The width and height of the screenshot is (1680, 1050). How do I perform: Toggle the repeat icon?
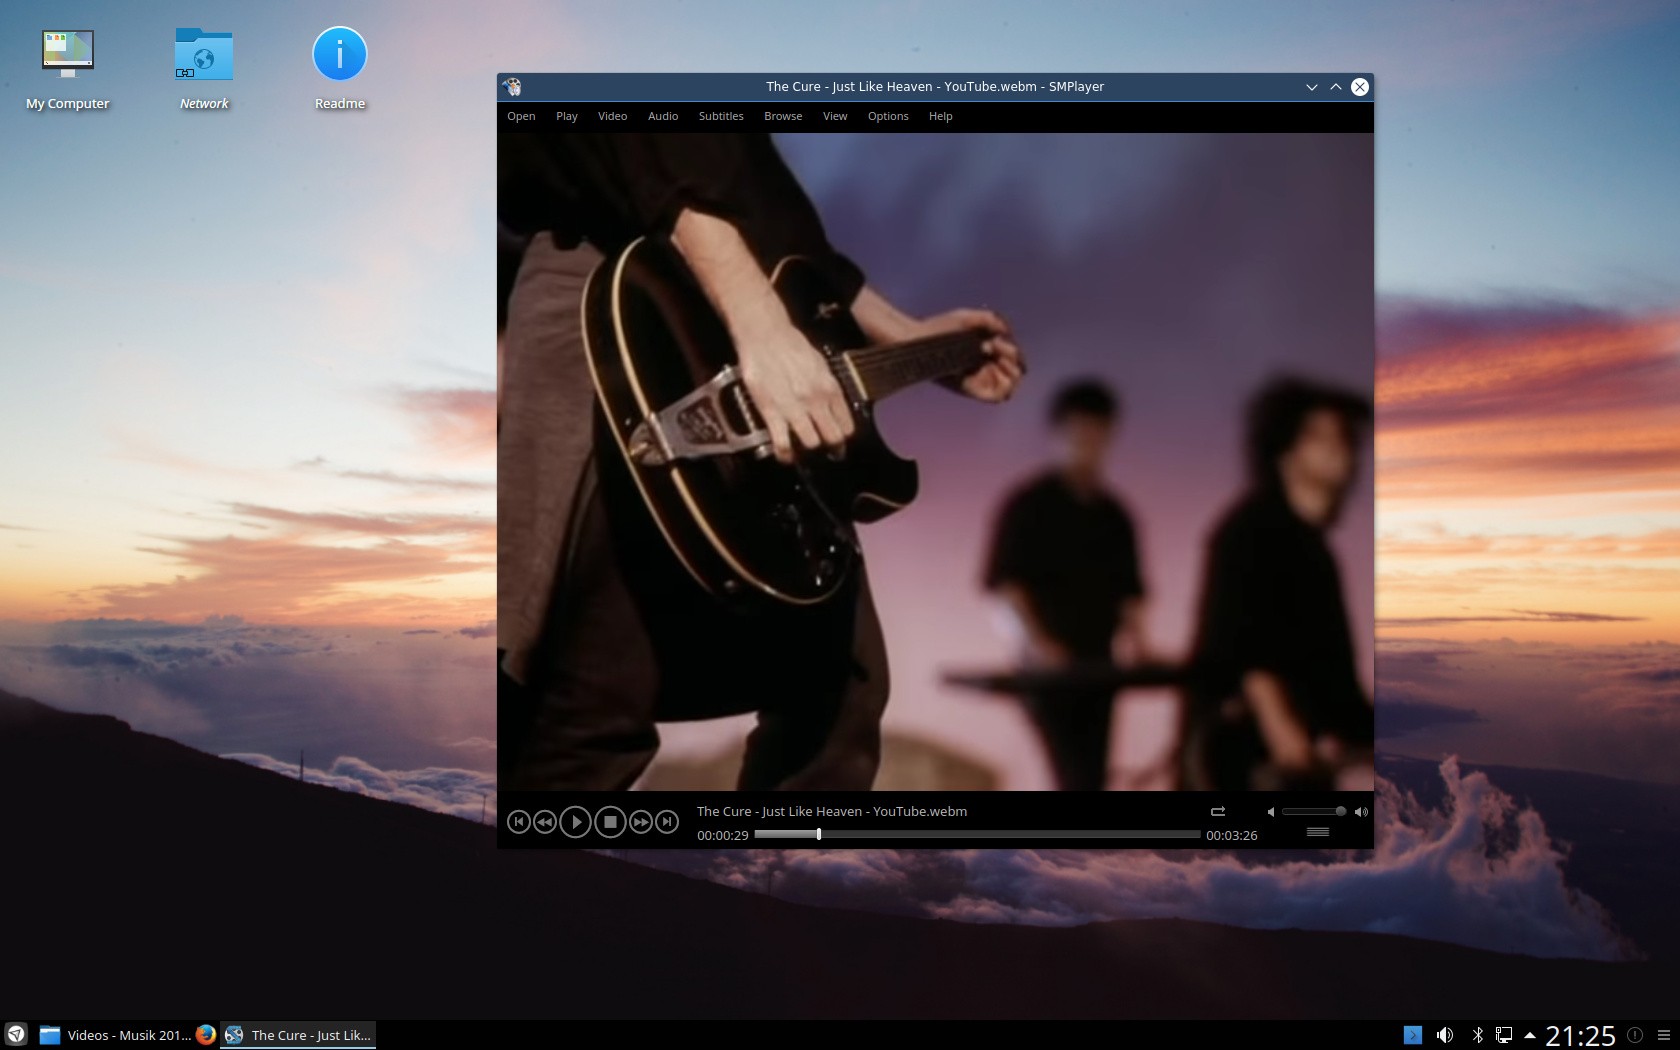[1218, 812]
